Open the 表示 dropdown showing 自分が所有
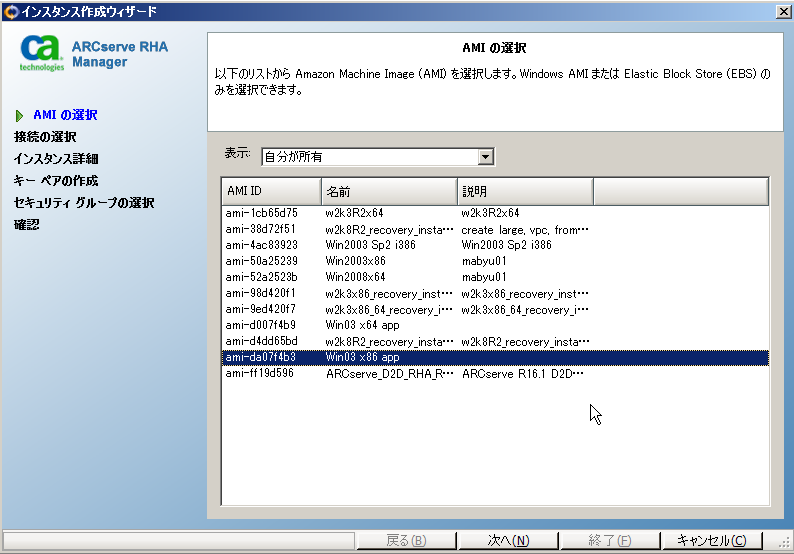This screenshot has width=794, height=554. 377,156
